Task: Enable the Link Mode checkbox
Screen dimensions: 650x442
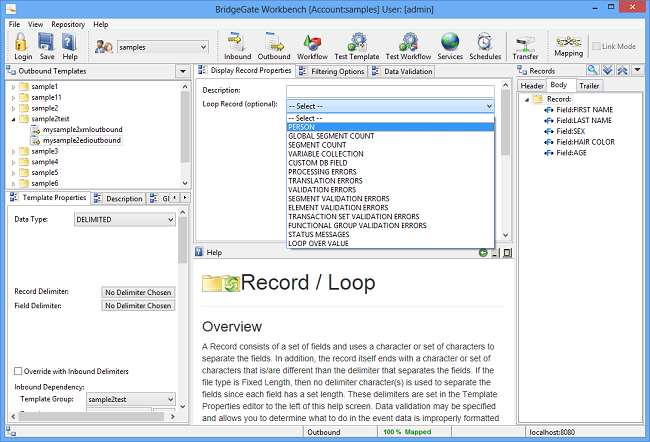Action: point(596,46)
